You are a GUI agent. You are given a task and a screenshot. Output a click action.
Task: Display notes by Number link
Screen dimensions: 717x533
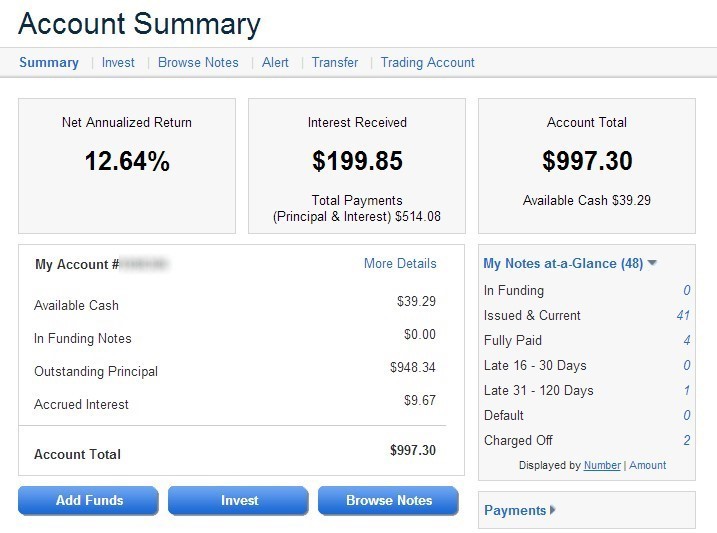[602, 465]
